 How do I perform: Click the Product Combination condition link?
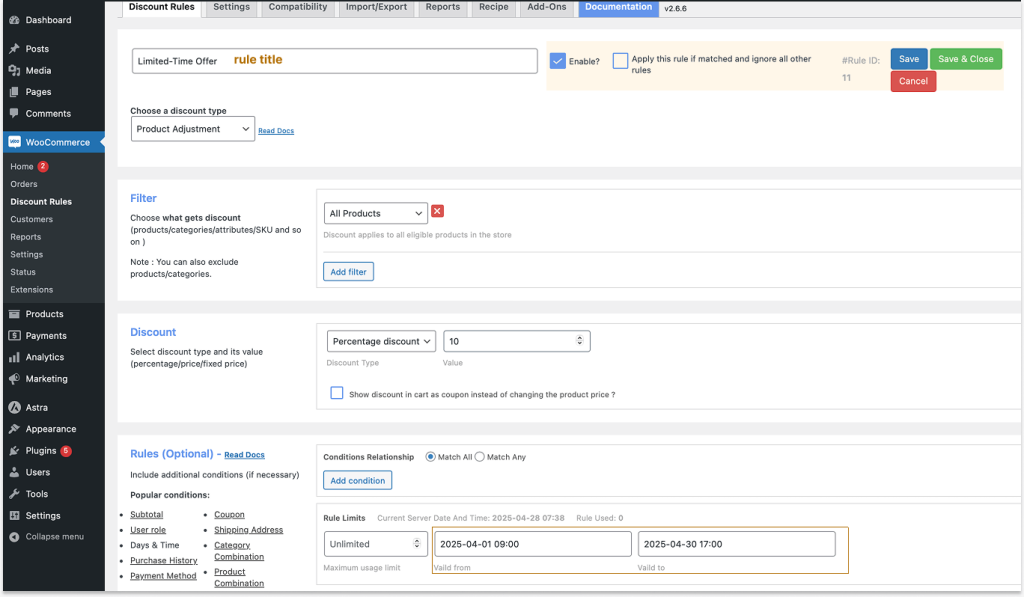tap(239, 577)
